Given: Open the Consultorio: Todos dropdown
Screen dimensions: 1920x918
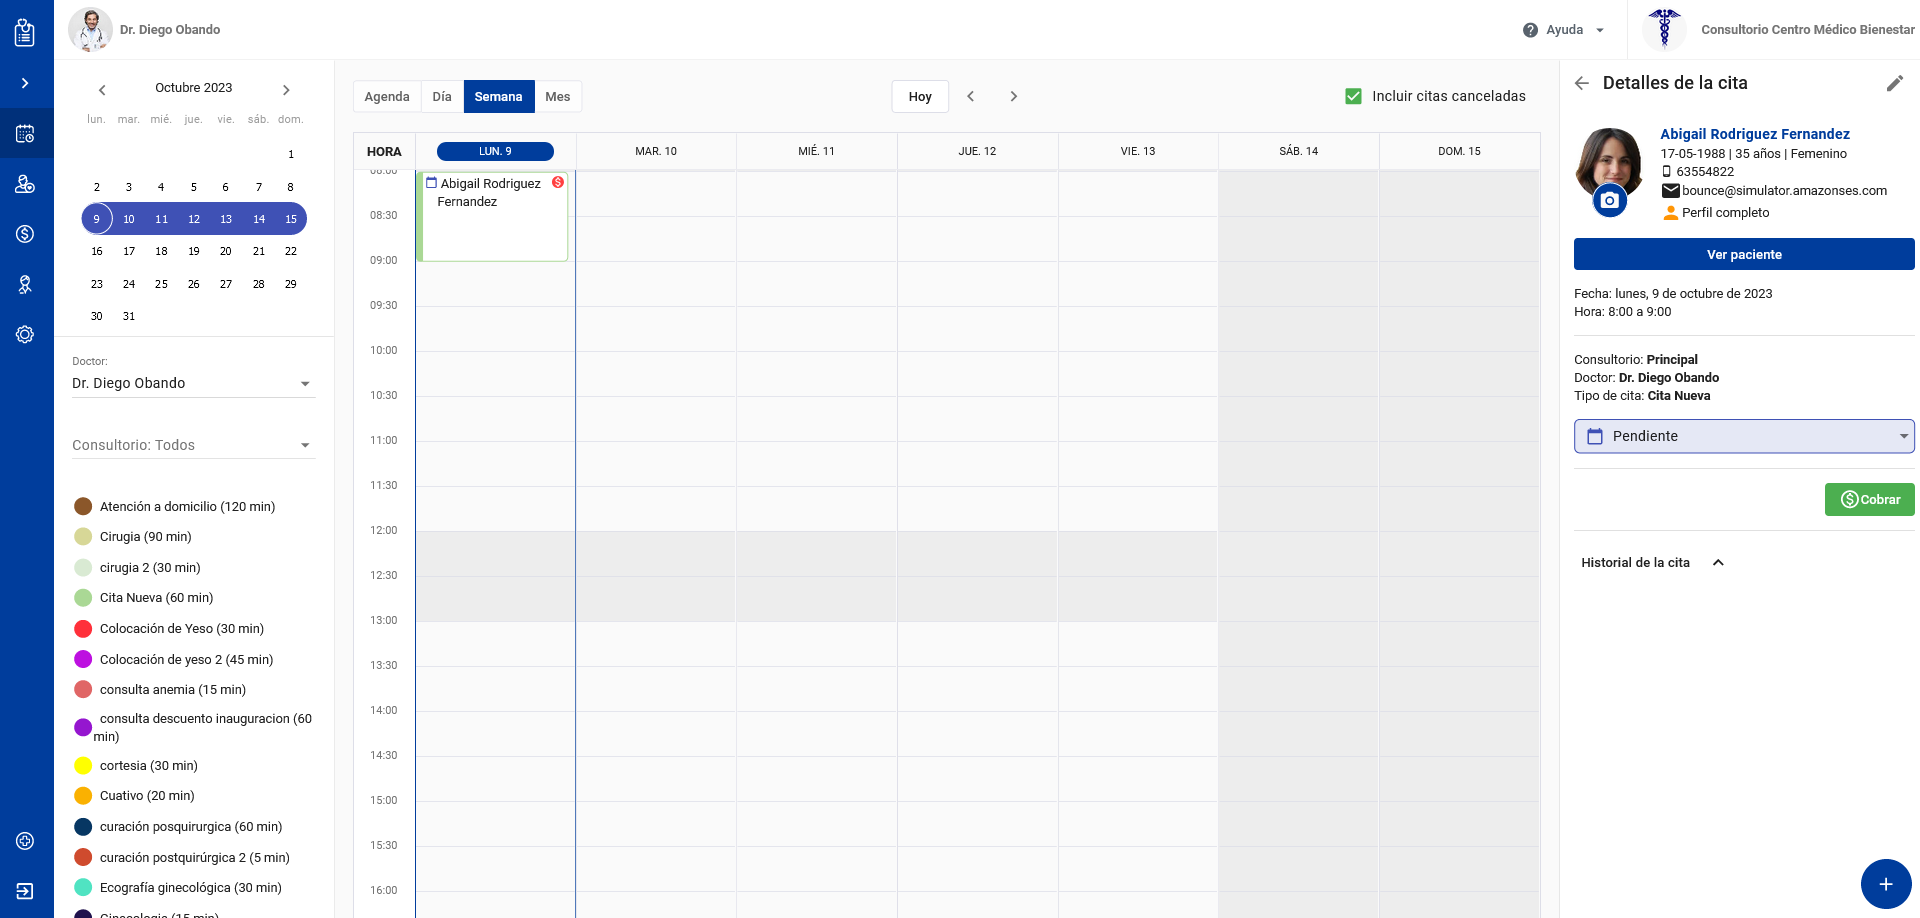Looking at the screenshot, I should [193, 446].
